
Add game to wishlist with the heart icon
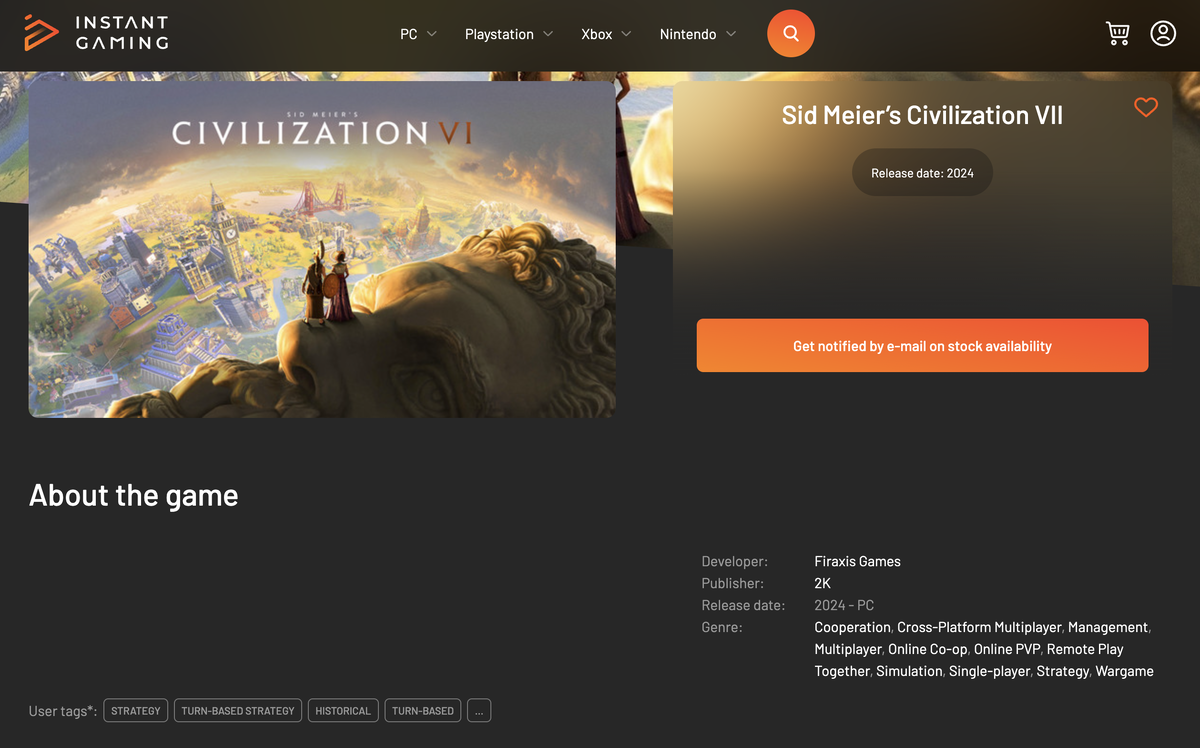[x=1146, y=107]
